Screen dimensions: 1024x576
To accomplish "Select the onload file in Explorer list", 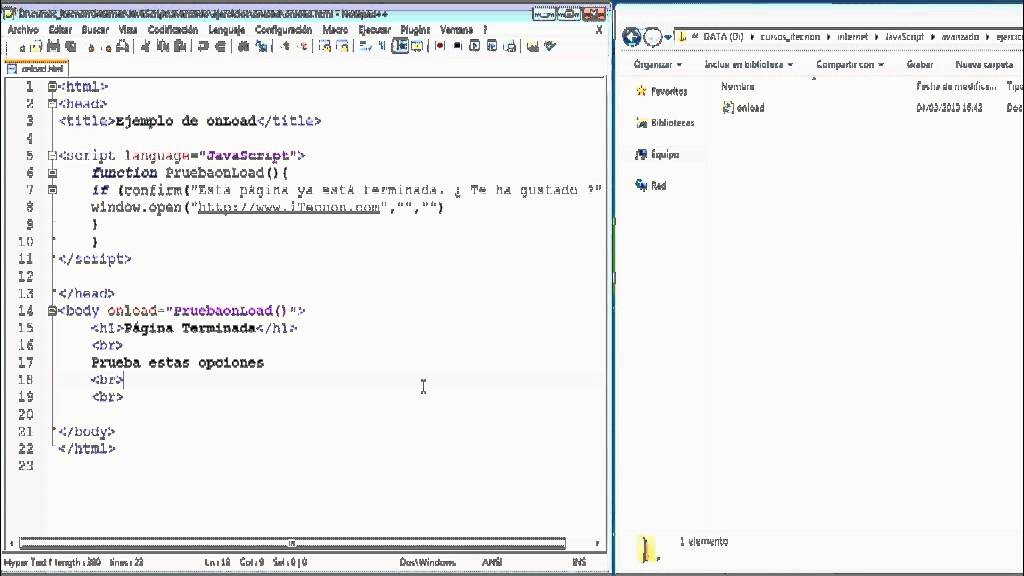I will tap(743, 108).
